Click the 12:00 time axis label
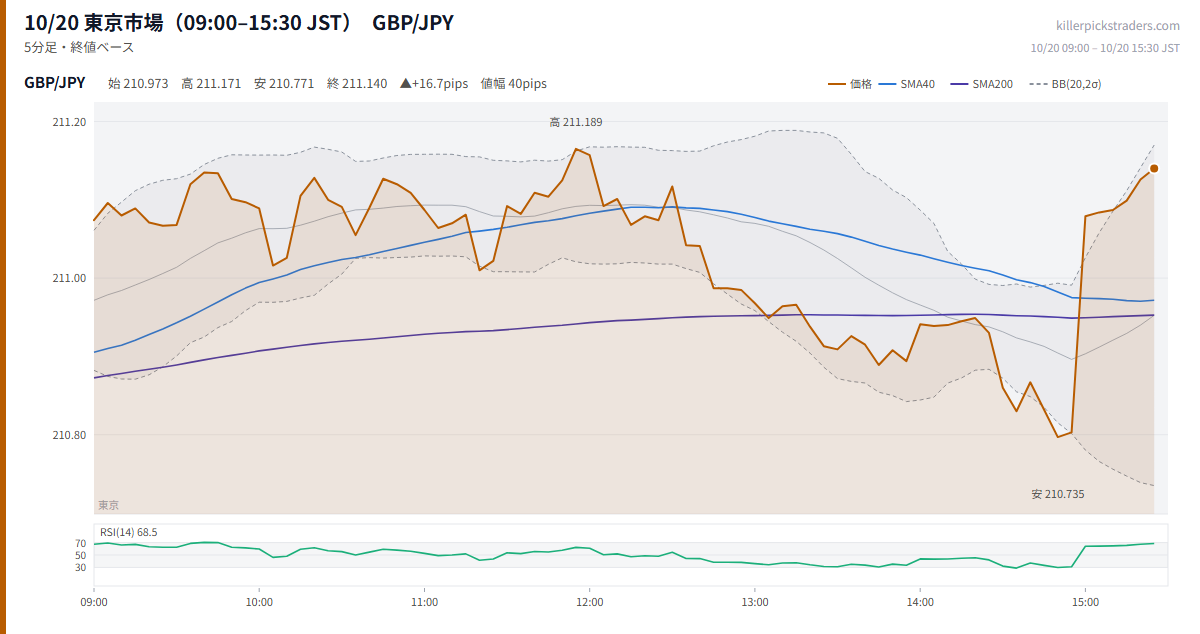Image resolution: width=1200 pixels, height=634 pixels. [x=590, y=602]
